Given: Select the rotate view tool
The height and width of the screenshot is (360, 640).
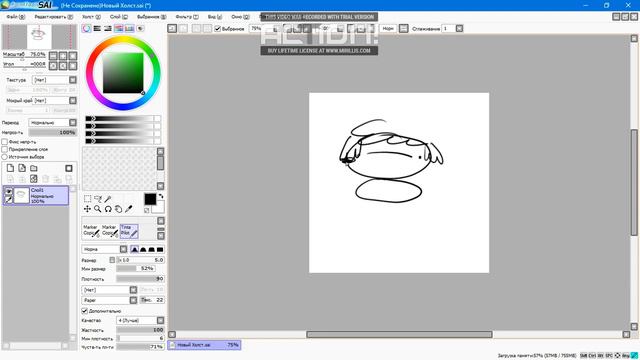Looking at the screenshot, I should pos(108,209).
